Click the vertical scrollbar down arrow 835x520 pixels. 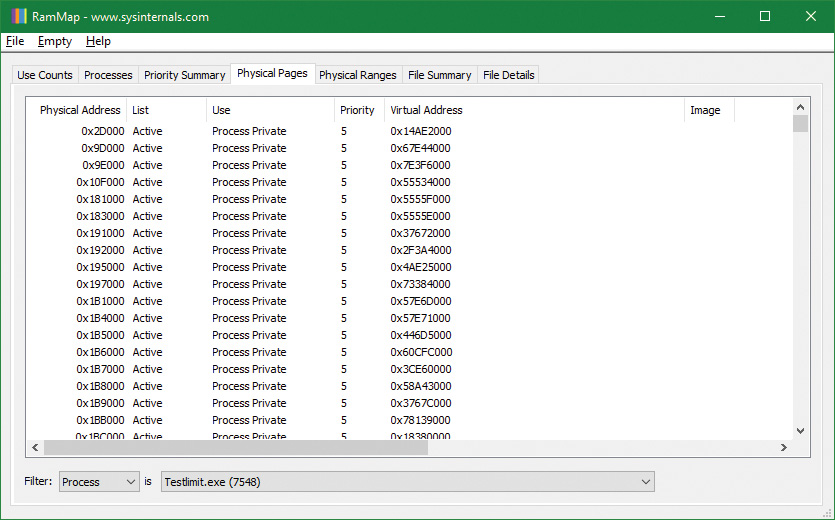(800, 430)
